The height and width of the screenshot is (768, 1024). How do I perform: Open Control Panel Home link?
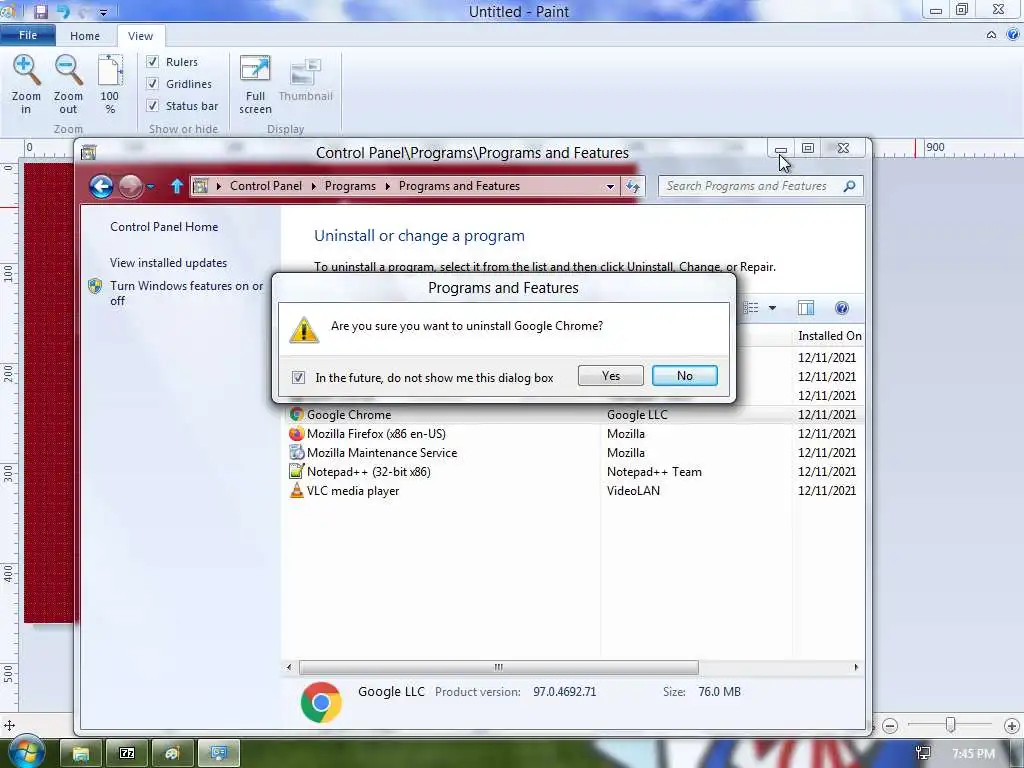[x=164, y=227]
